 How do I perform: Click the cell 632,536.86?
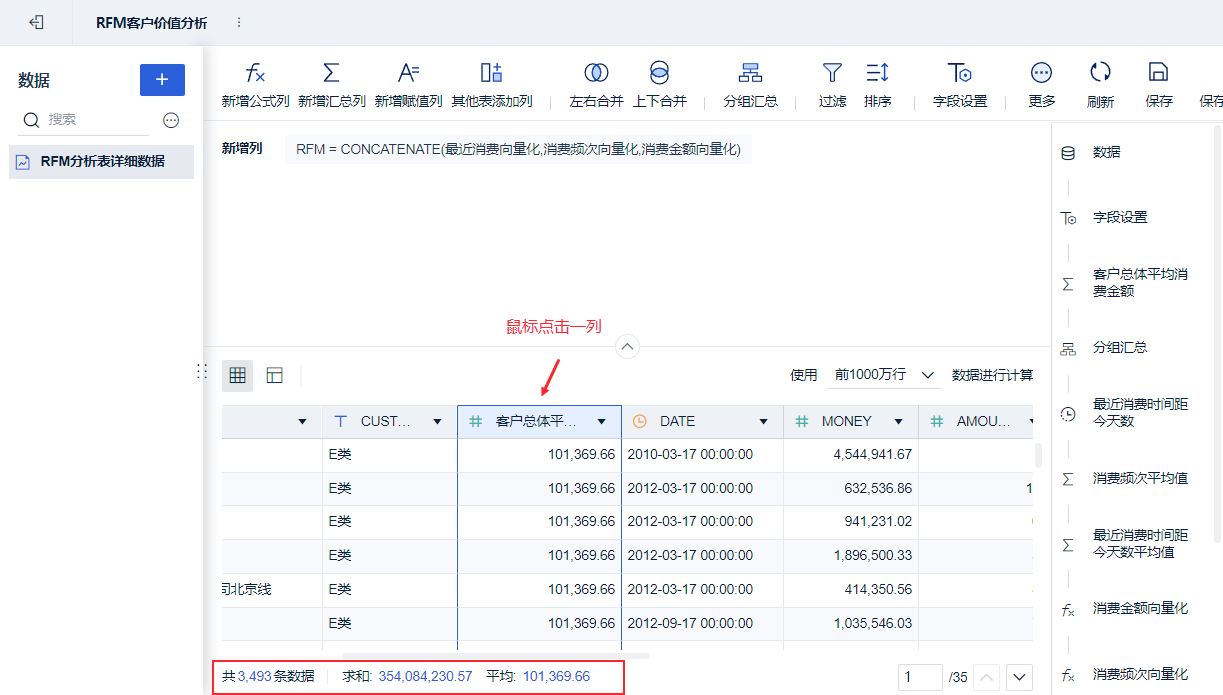[x=852, y=488]
